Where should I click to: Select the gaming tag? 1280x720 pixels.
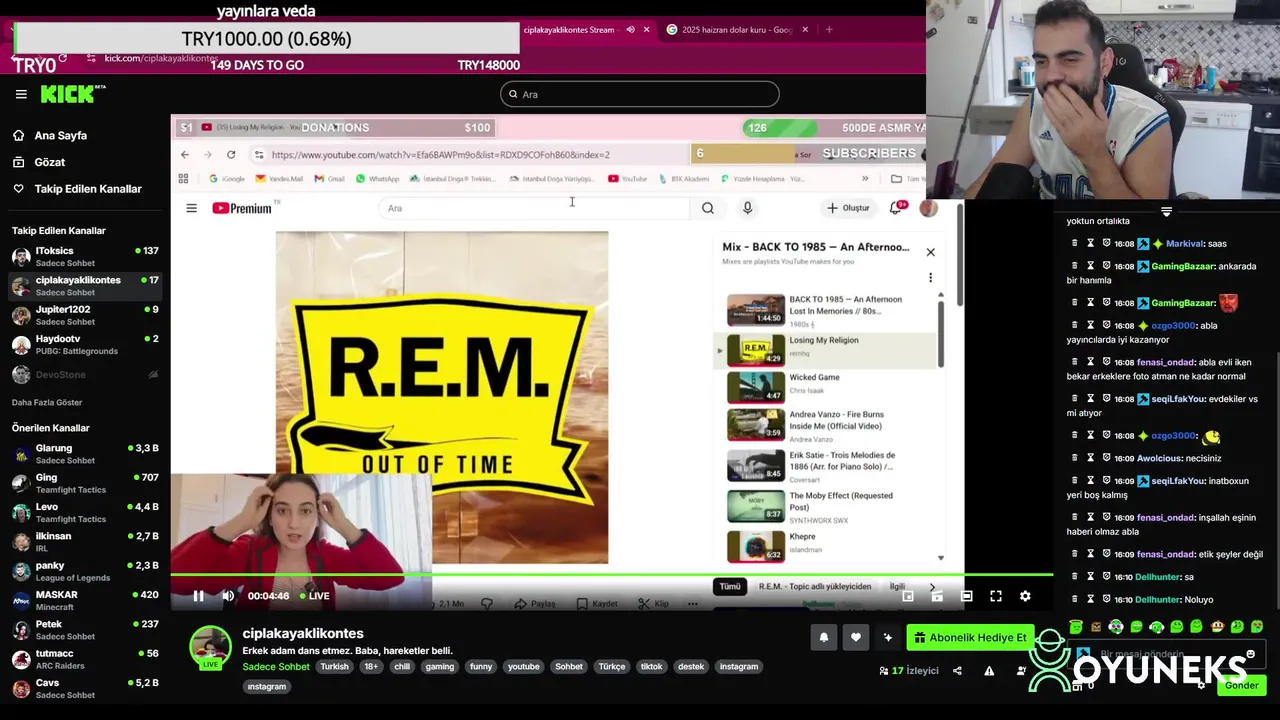(x=440, y=667)
